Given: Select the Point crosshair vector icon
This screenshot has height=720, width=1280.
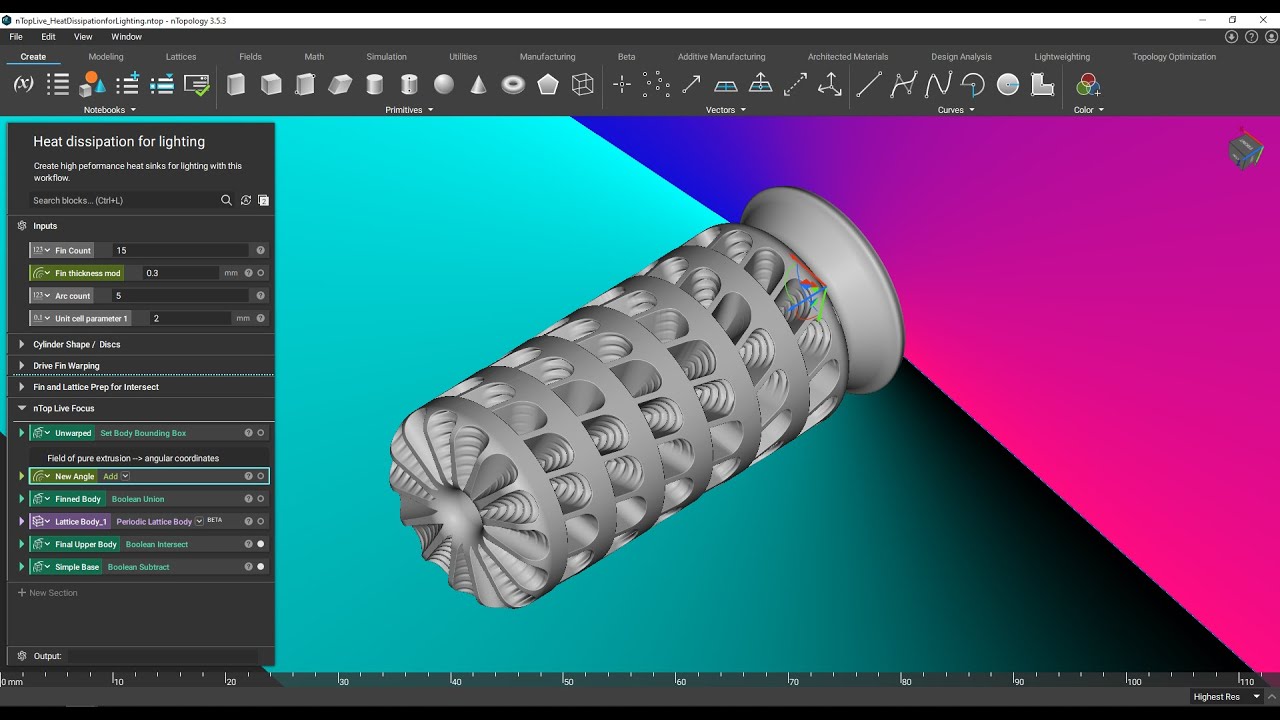Looking at the screenshot, I should click(x=622, y=84).
